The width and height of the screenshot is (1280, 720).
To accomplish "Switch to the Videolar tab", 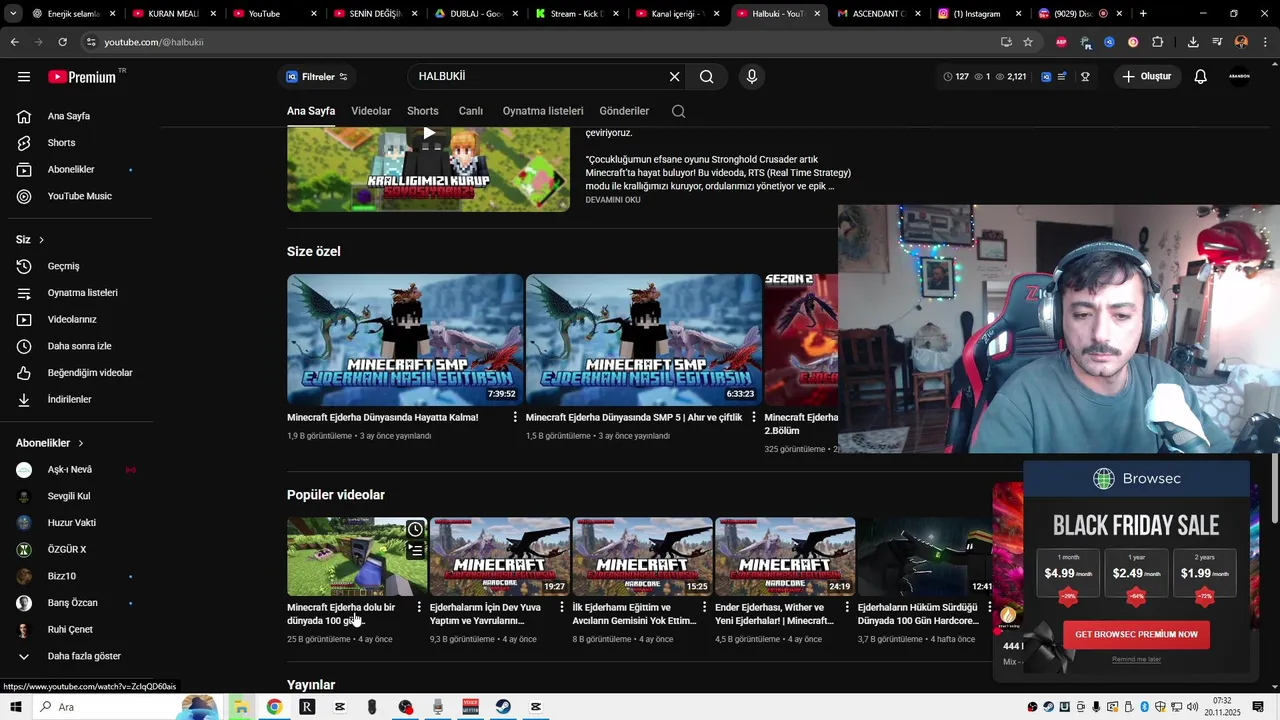I will tap(371, 111).
